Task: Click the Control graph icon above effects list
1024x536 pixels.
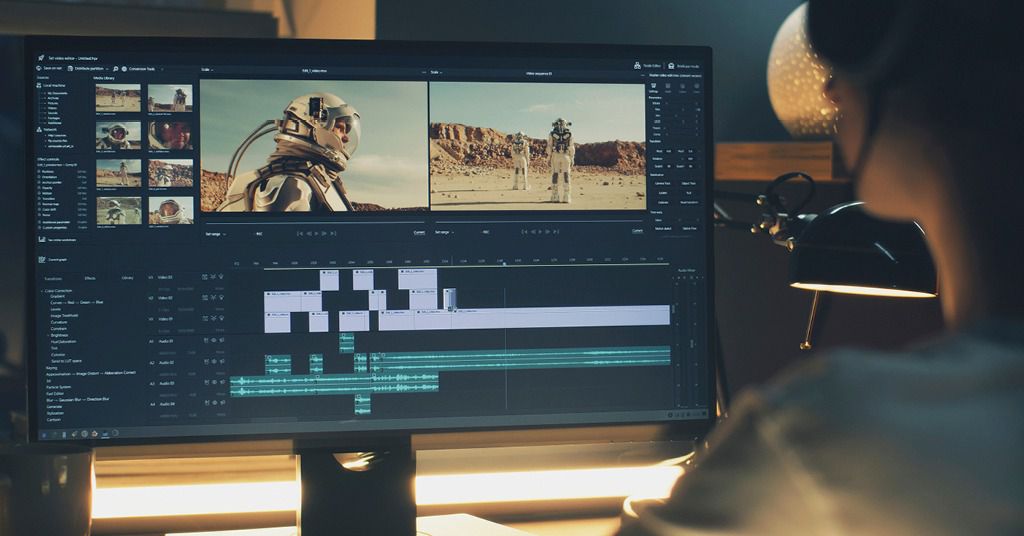Action: 42,259
